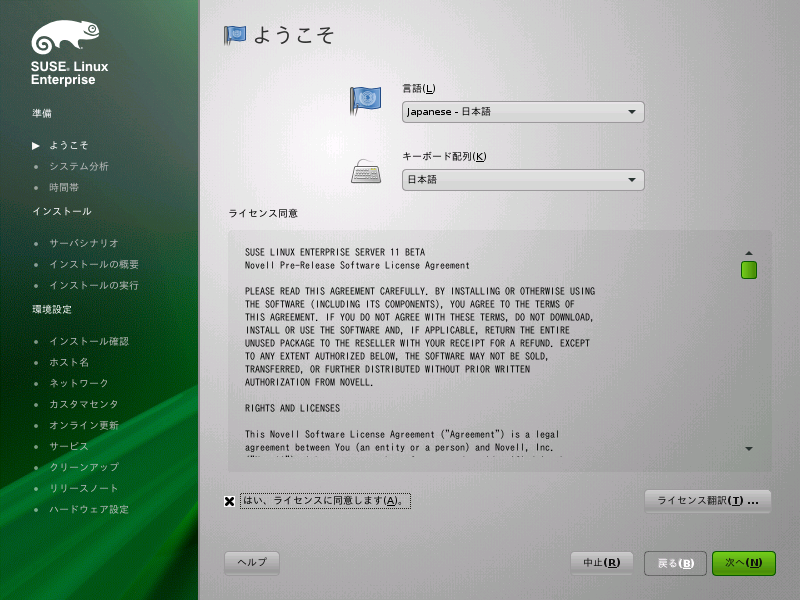Click the 中止(R) button
Screen dimensions: 800x600
pos(602,563)
